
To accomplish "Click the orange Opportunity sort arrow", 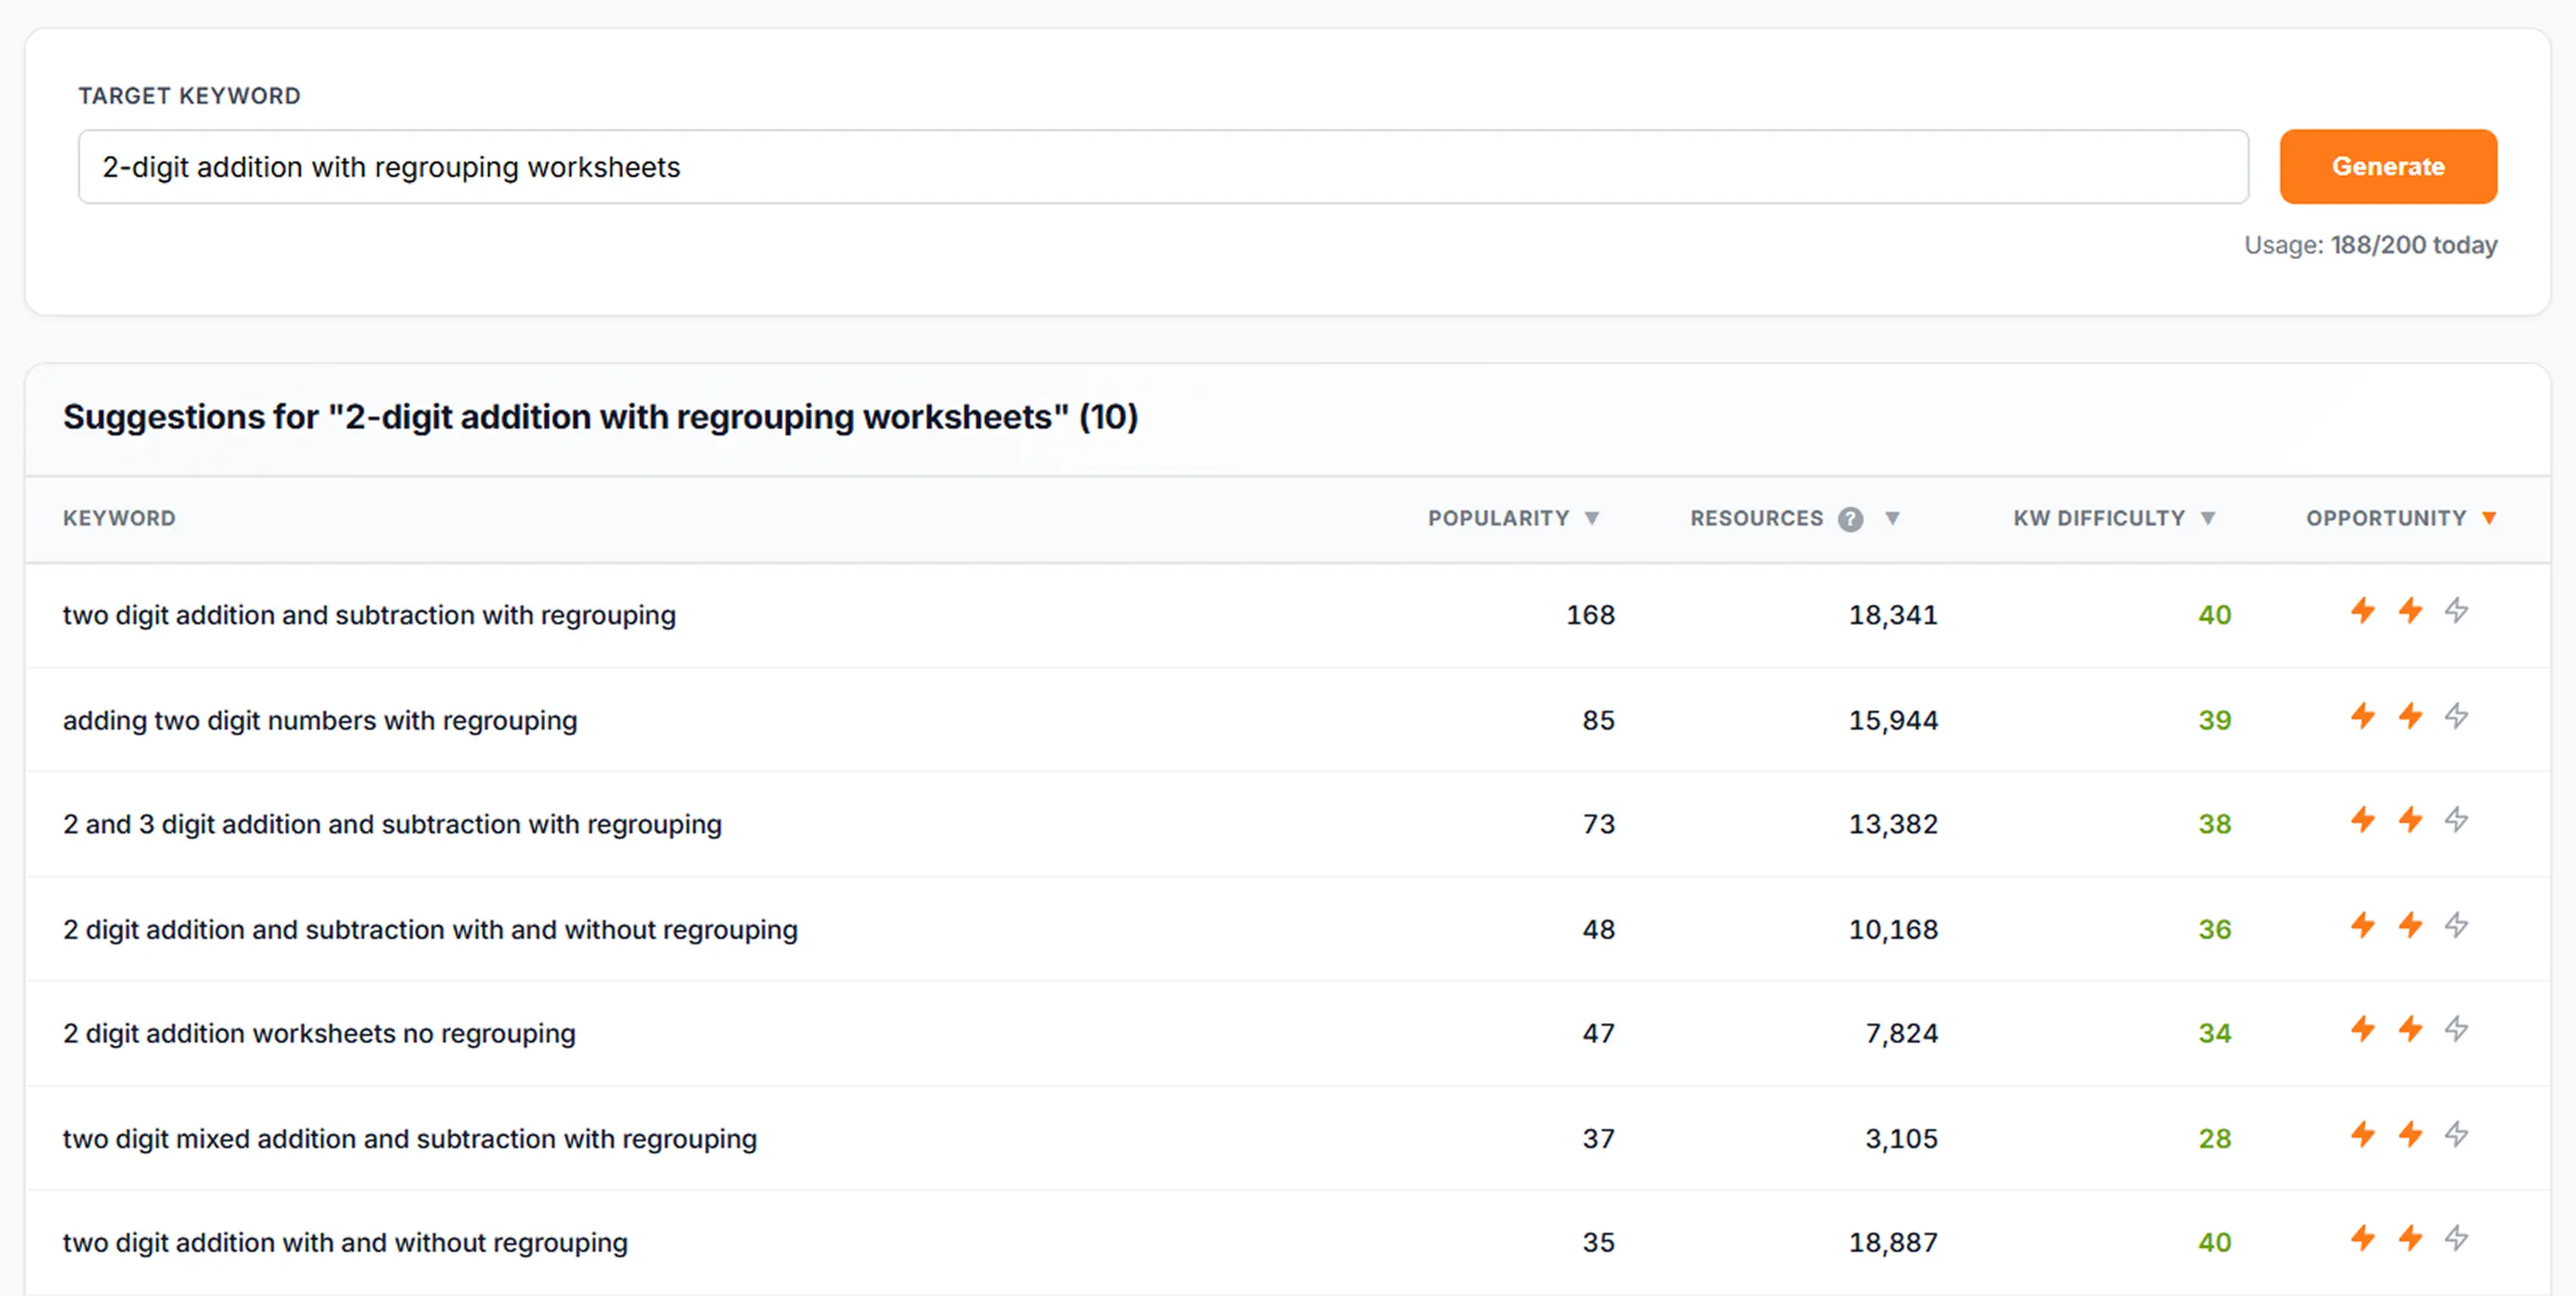I will (2489, 518).
